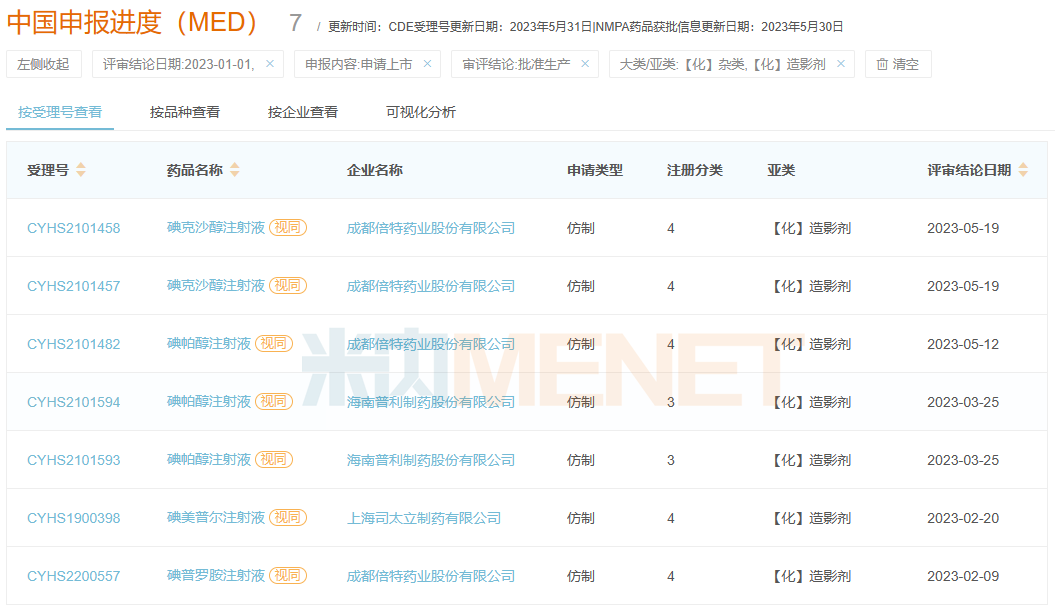This screenshot has height=616, width=1055.
Task: Open application number CYHS2101458
Action: click(x=73, y=228)
